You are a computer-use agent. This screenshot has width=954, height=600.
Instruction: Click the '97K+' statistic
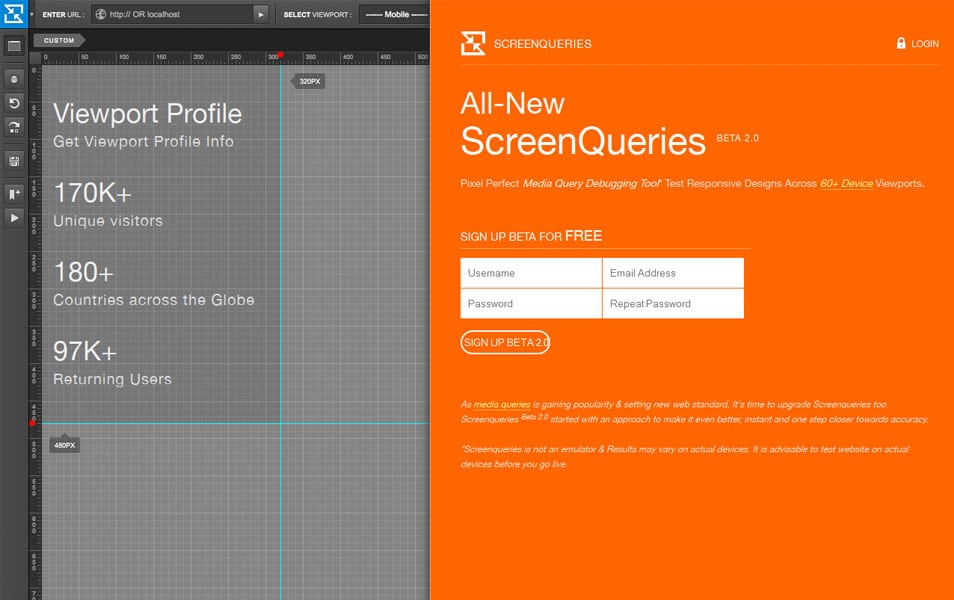point(85,351)
